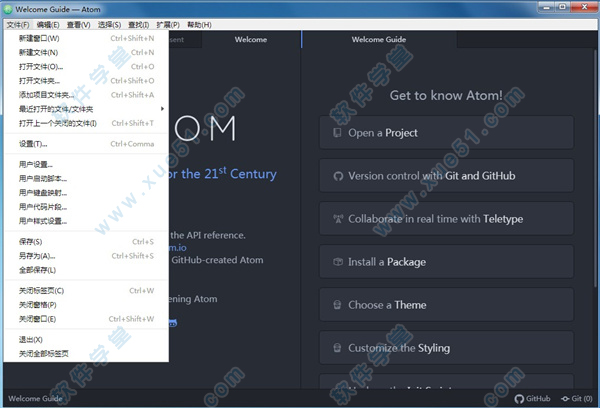The height and width of the screenshot is (408, 600).
Task: Click the open 文件(F) menu title
Action: click(18, 25)
